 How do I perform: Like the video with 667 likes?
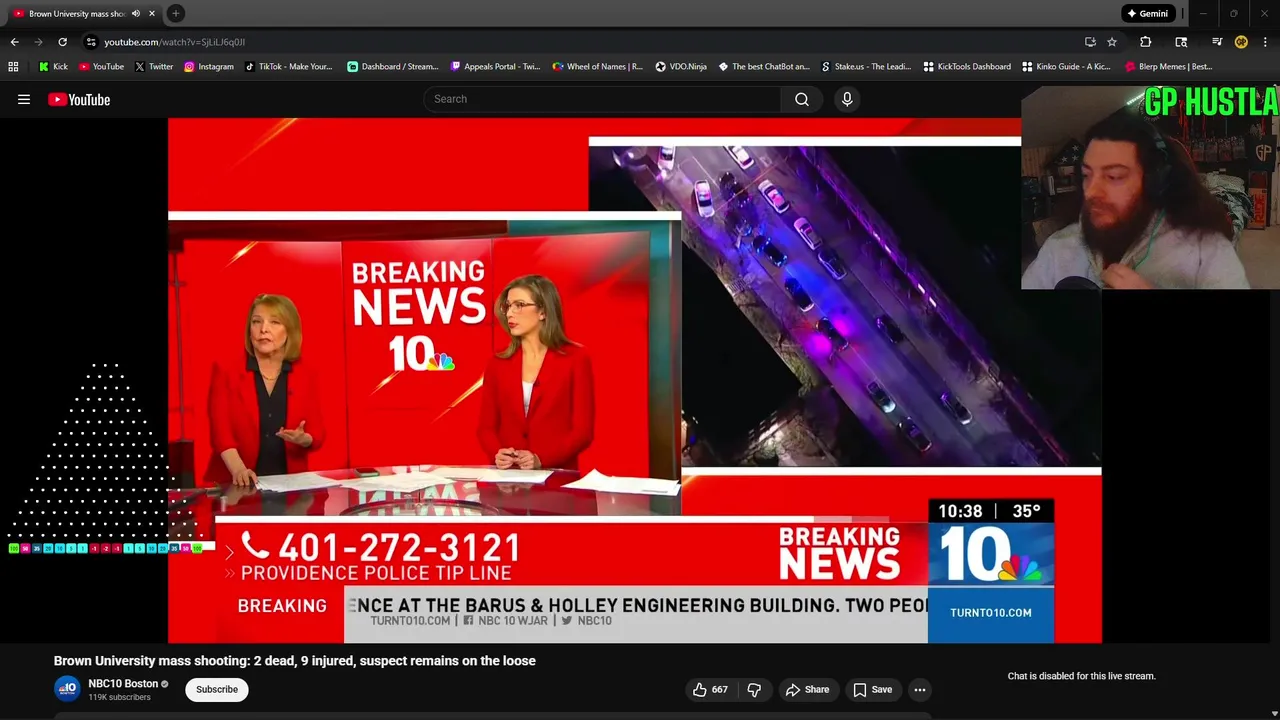(710, 689)
